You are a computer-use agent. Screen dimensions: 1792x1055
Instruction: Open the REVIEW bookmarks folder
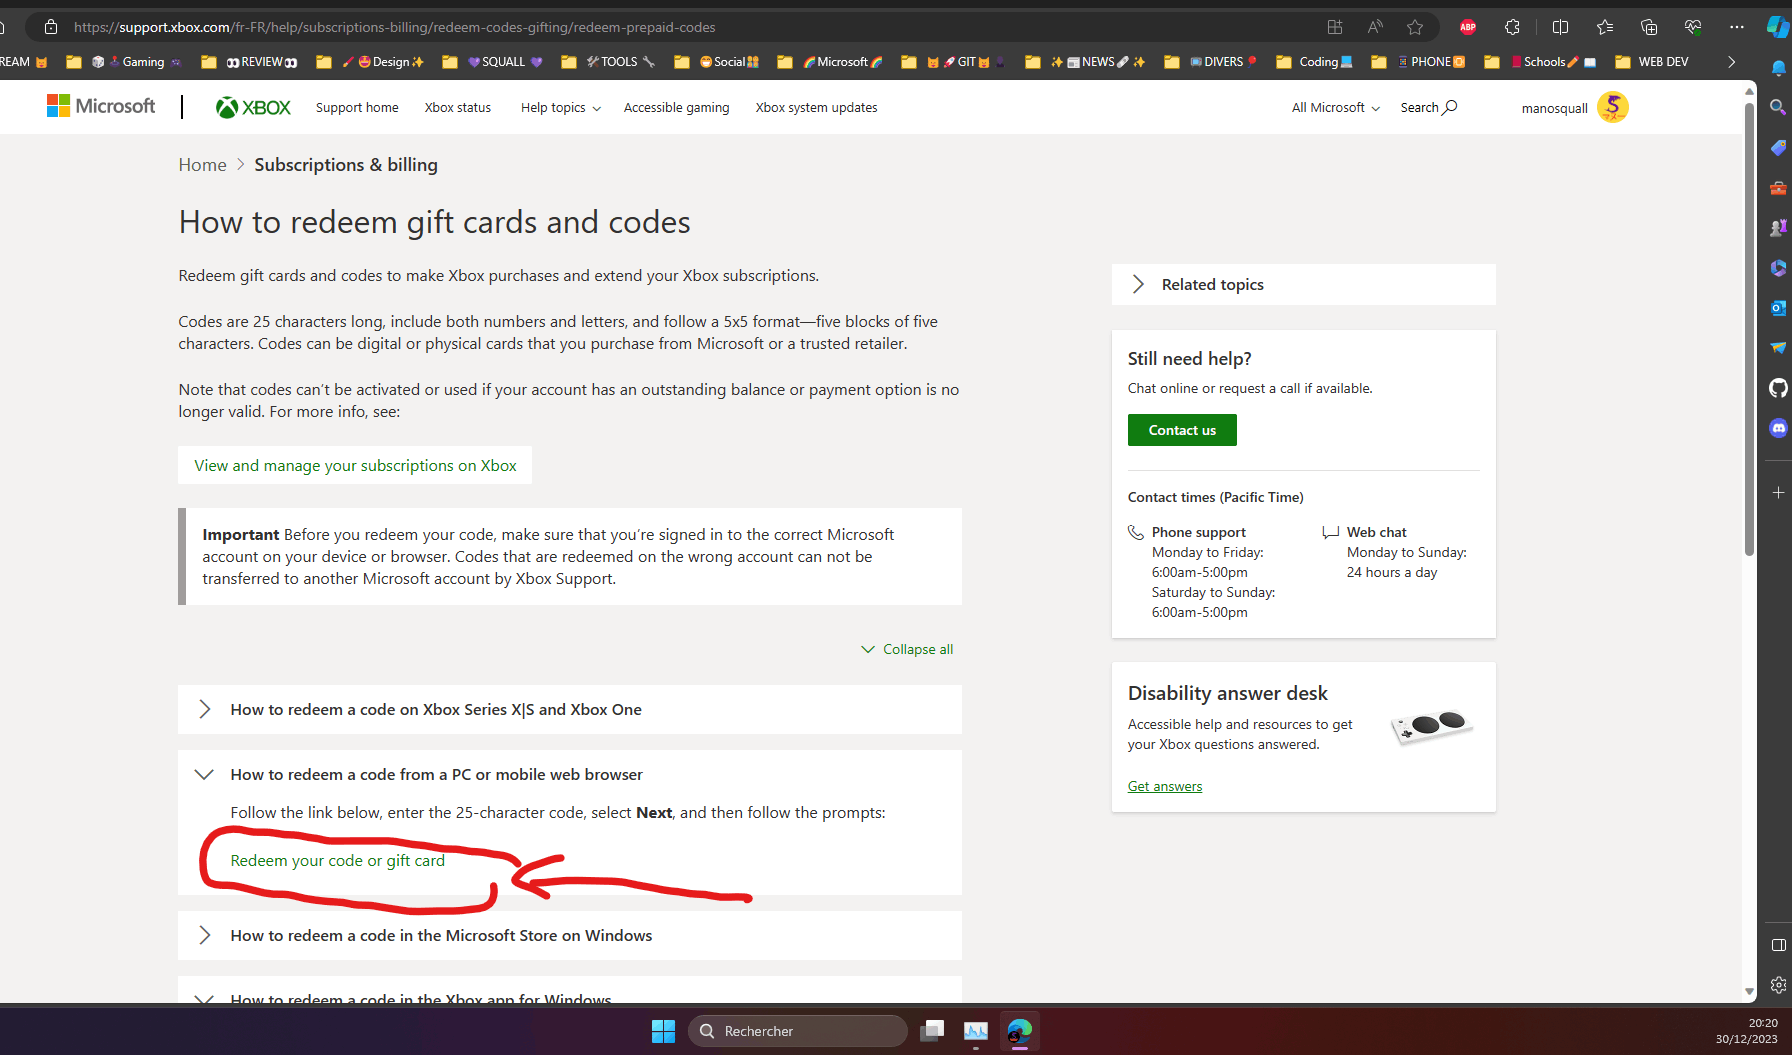(x=250, y=62)
